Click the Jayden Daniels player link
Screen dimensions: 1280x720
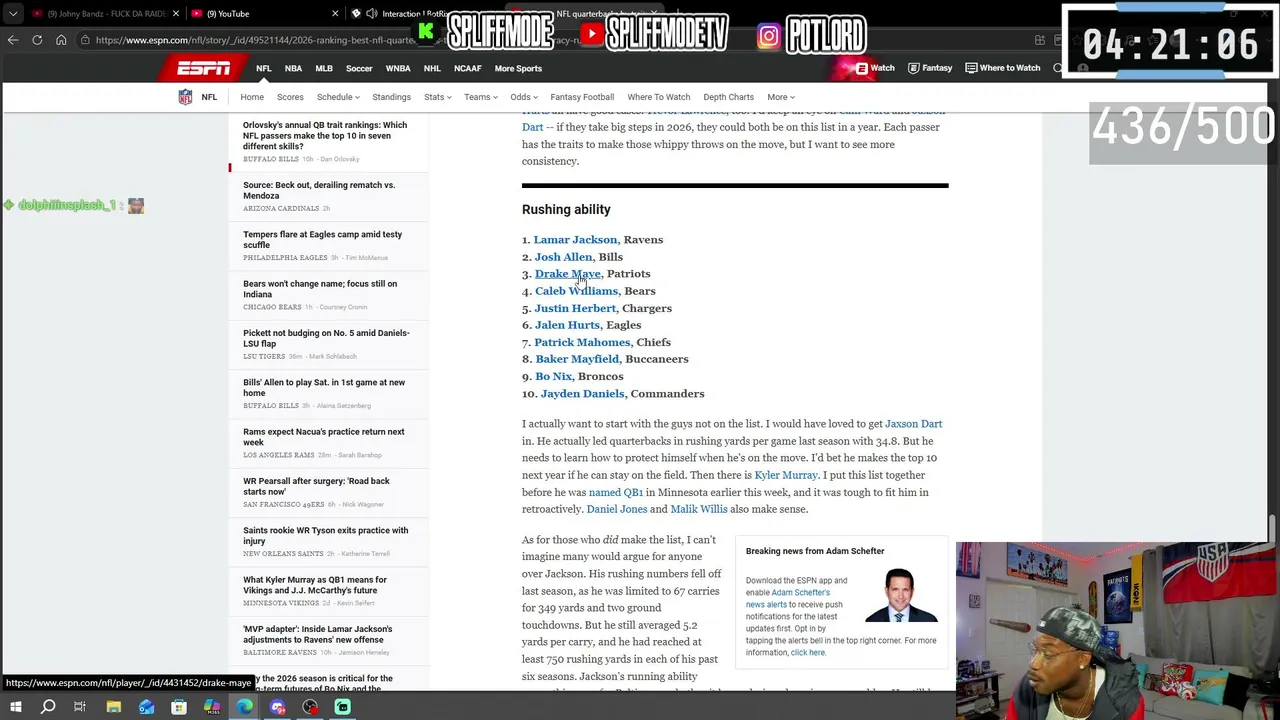(582, 394)
